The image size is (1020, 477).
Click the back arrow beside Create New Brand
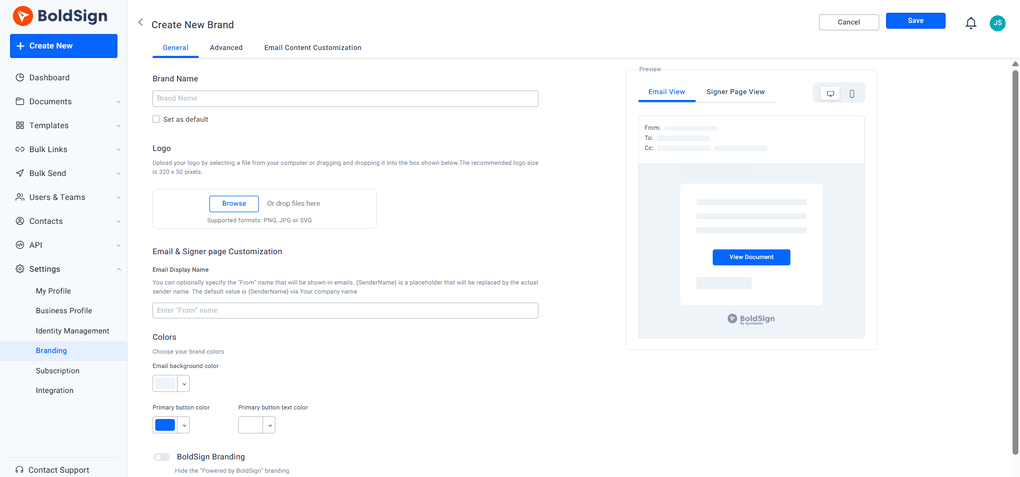click(140, 23)
